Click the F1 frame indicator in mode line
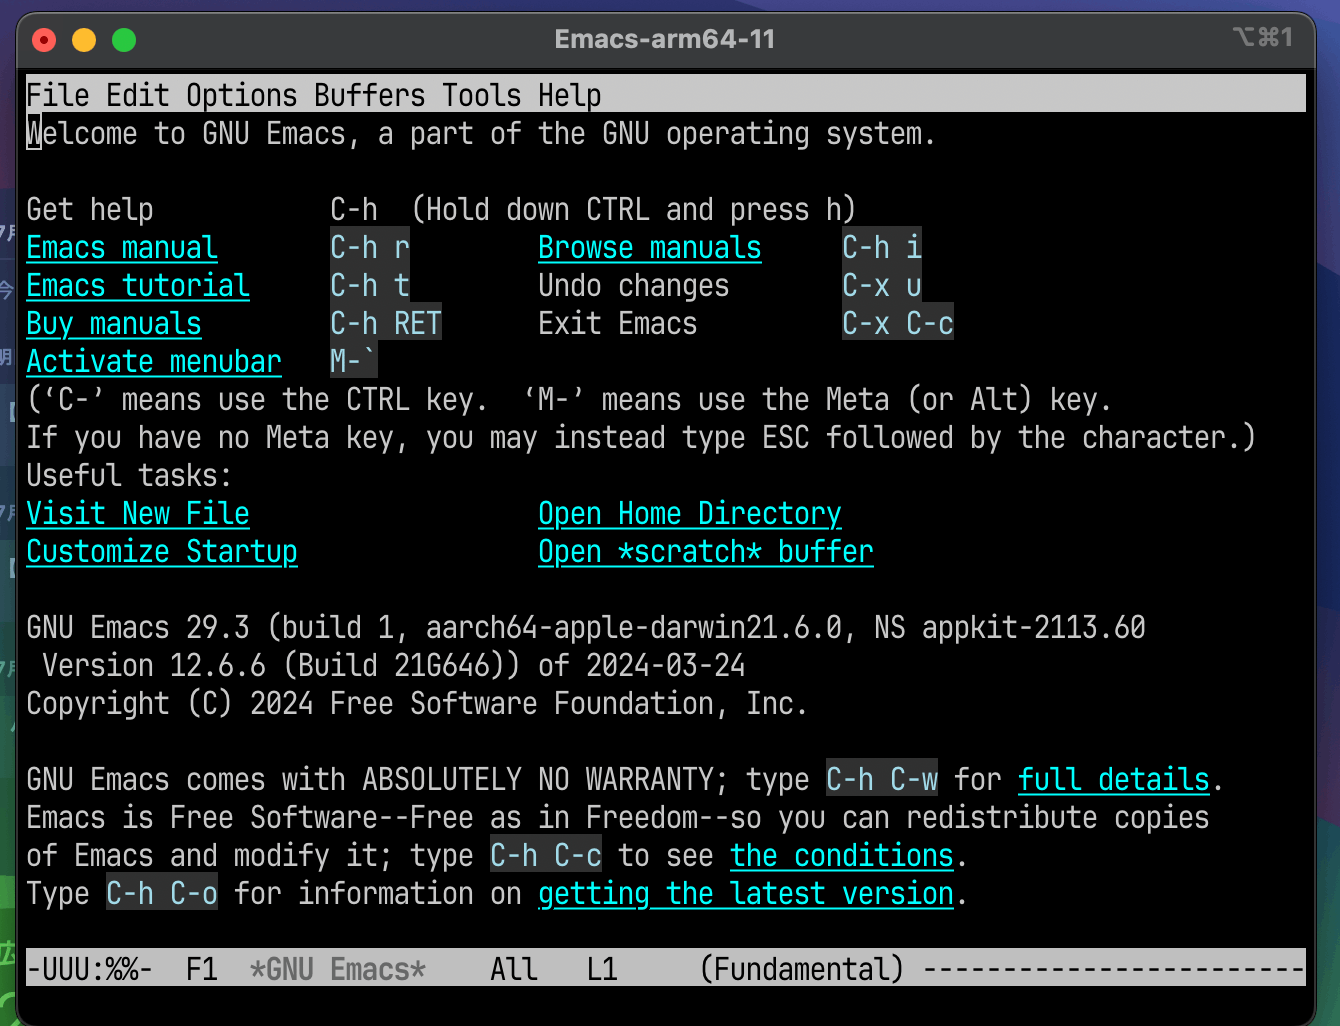 coord(202,969)
